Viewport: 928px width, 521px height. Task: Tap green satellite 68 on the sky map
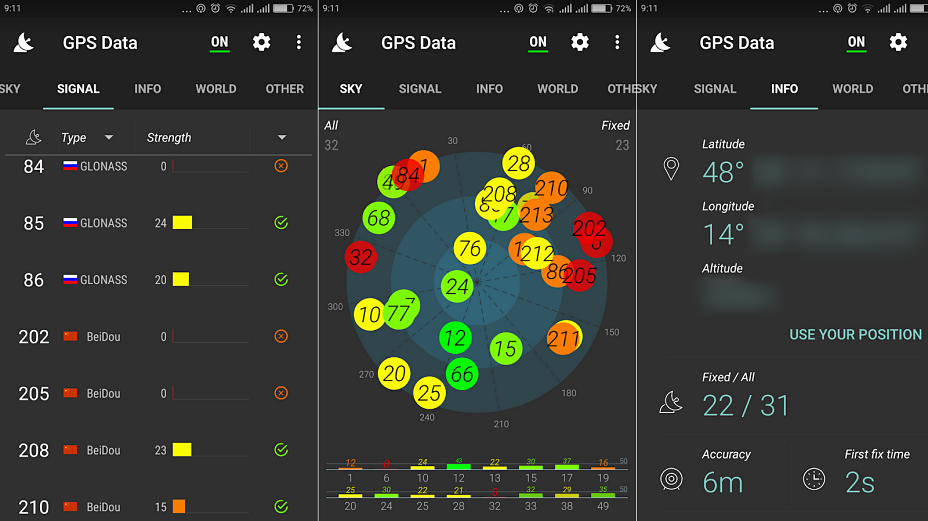click(379, 218)
